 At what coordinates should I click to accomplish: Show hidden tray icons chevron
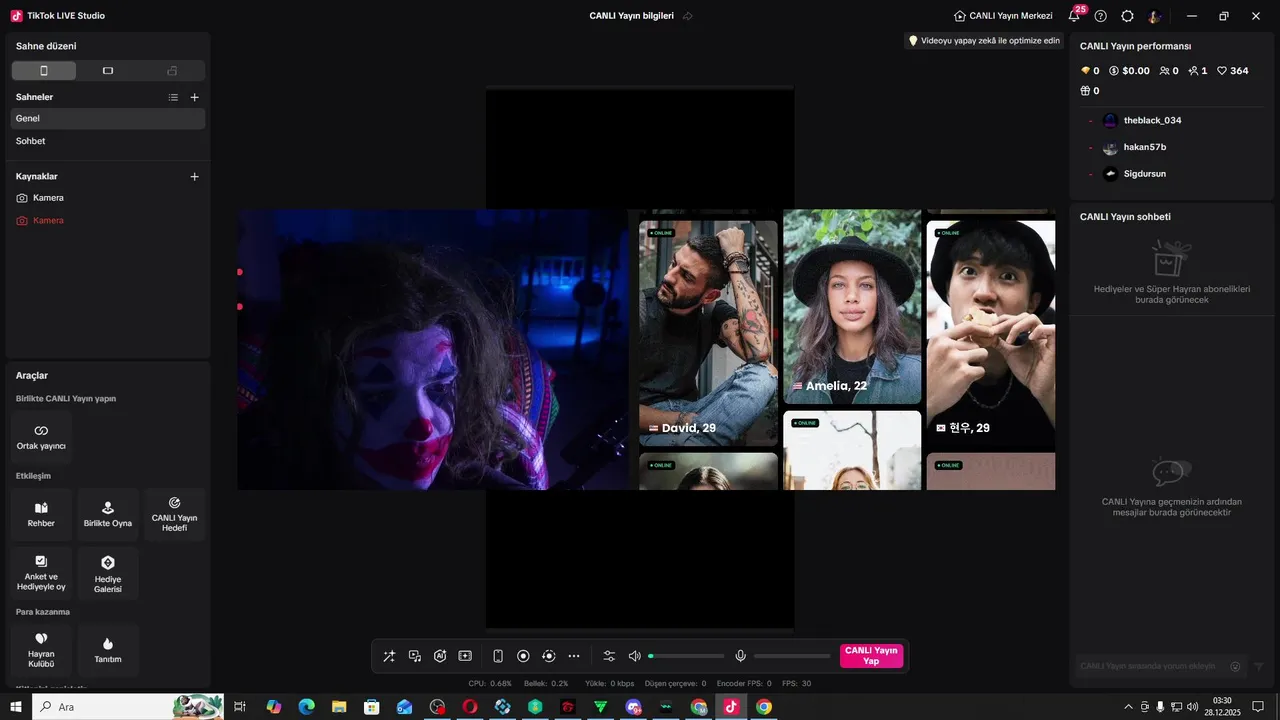[x=1128, y=707]
